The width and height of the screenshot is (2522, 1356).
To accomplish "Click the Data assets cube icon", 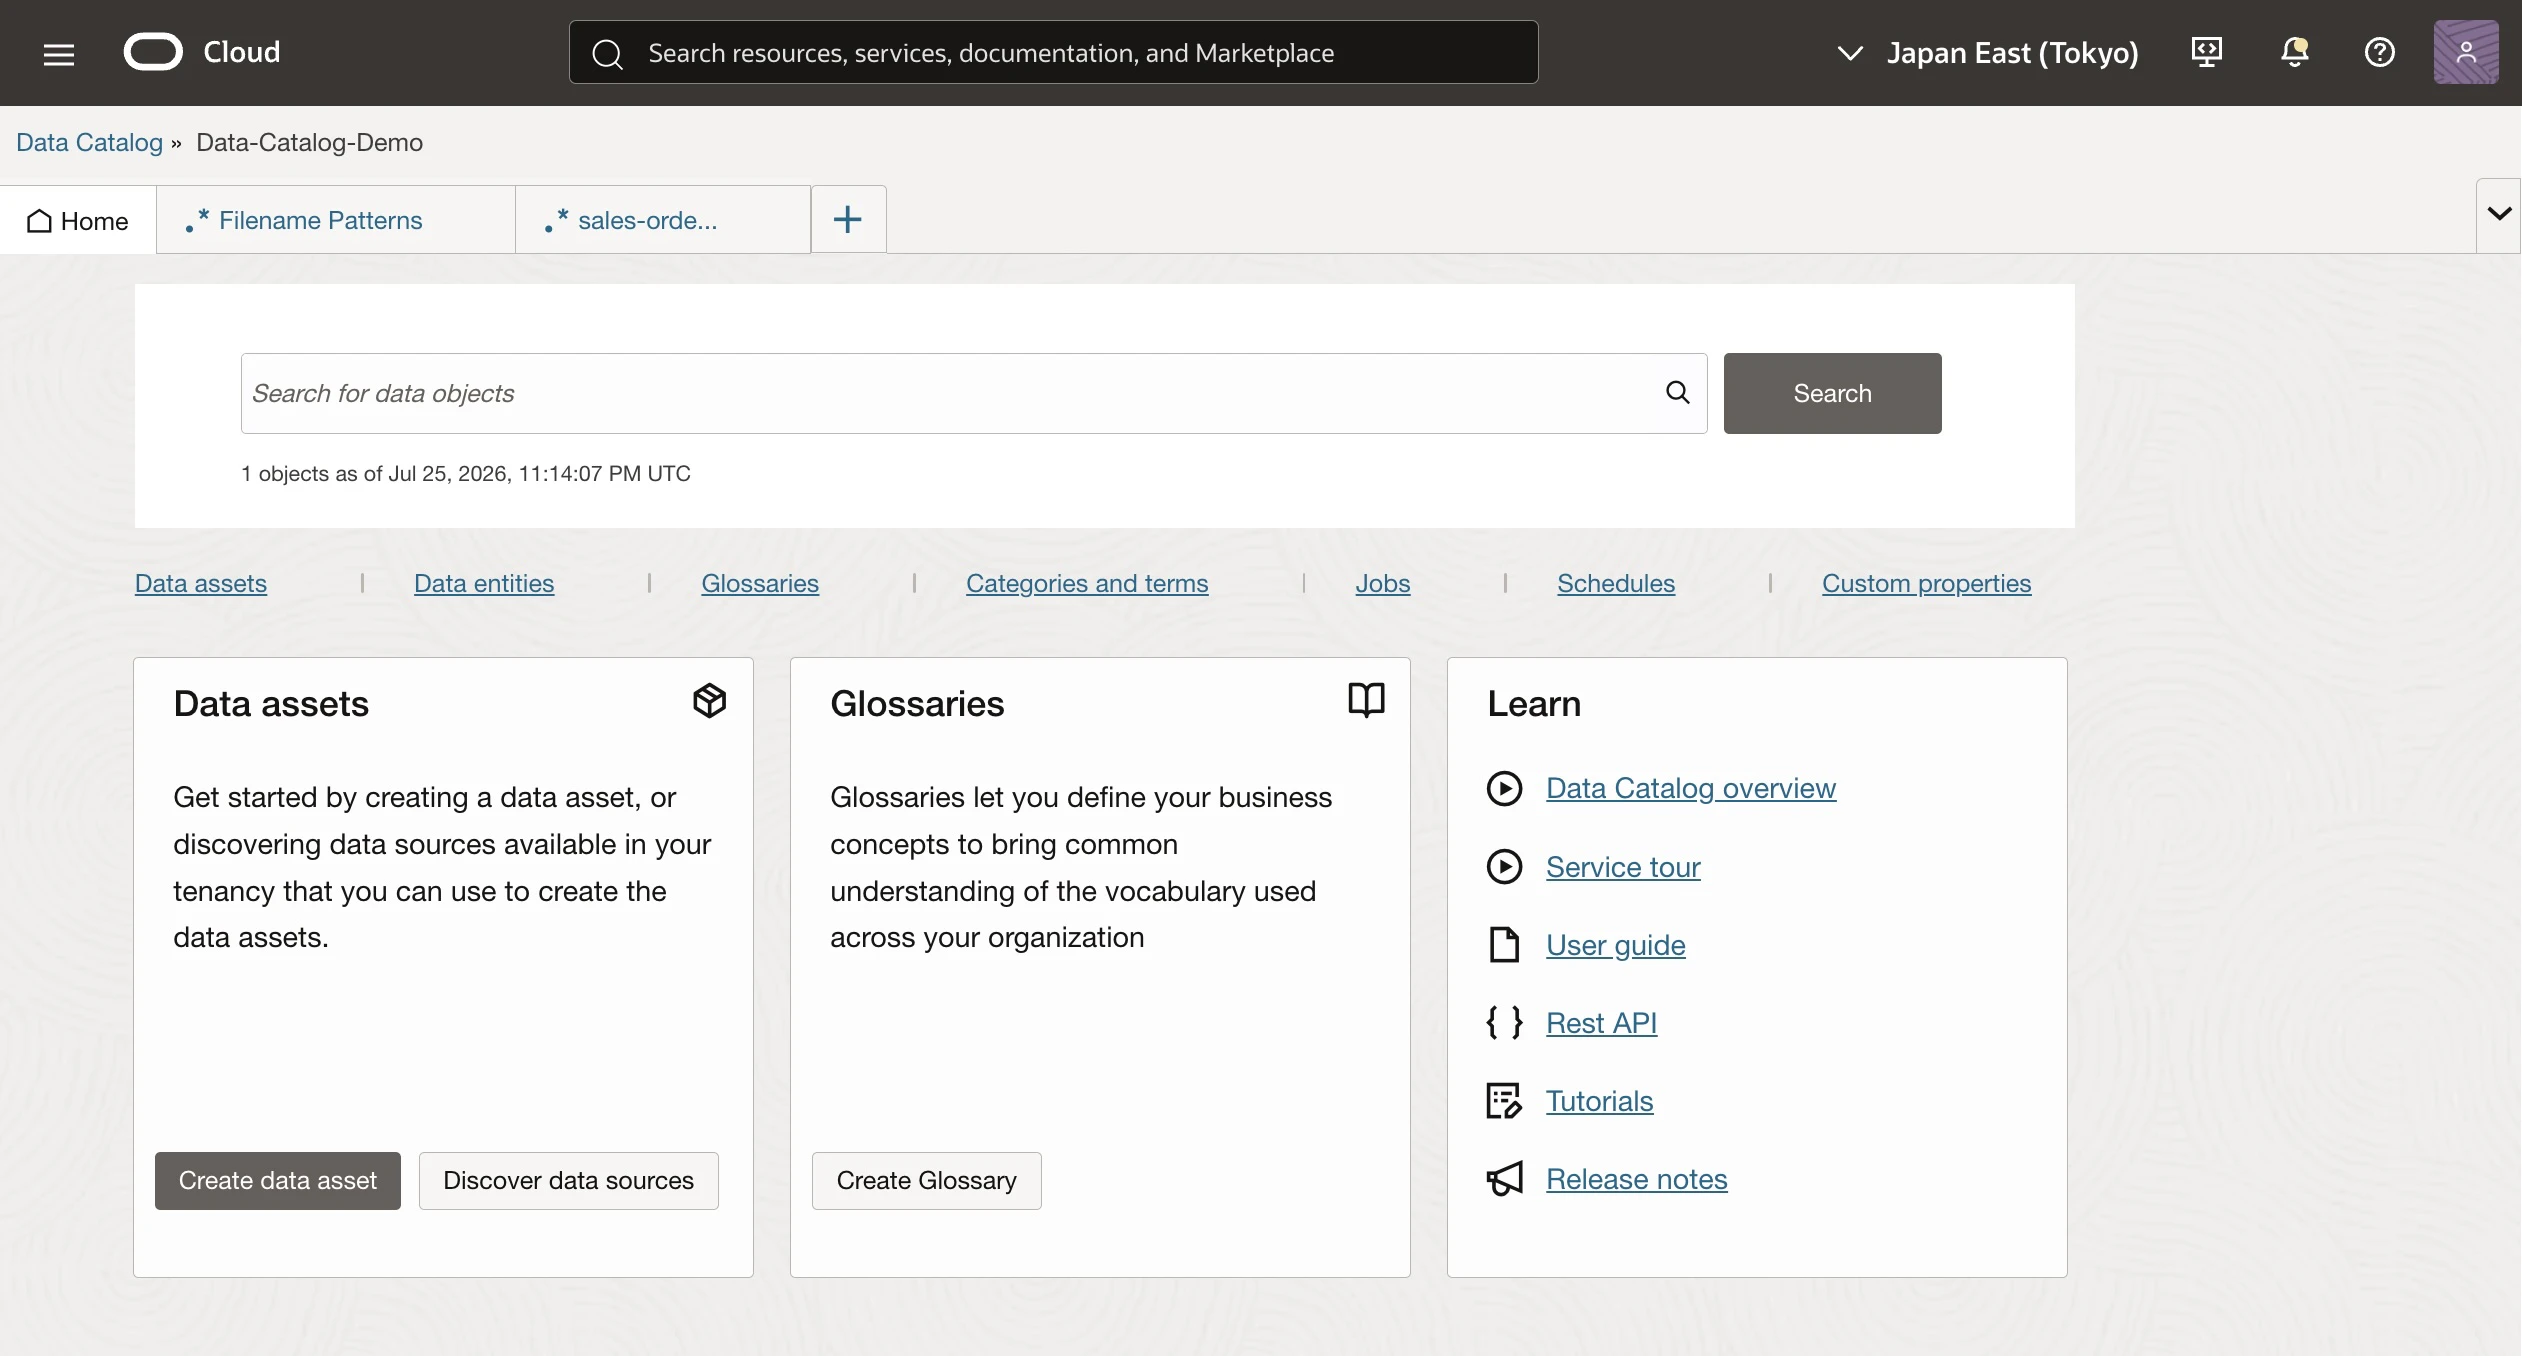I will (x=709, y=701).
